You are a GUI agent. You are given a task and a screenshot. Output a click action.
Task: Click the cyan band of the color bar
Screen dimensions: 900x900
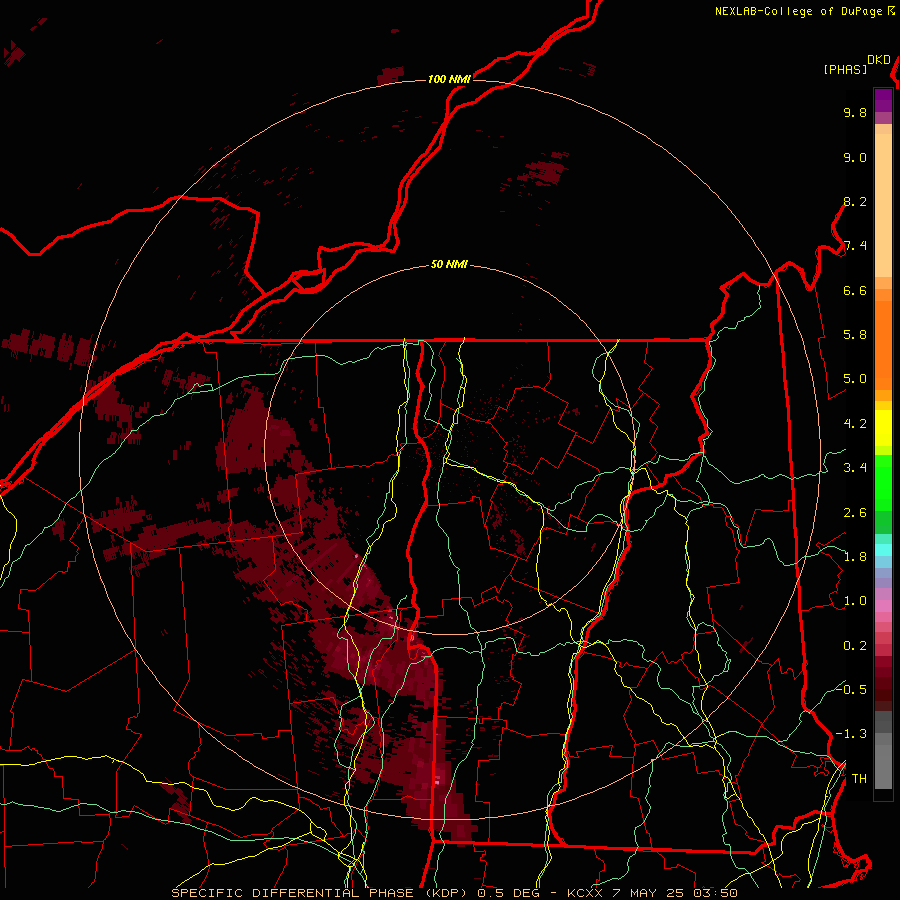tap(883, 550)
